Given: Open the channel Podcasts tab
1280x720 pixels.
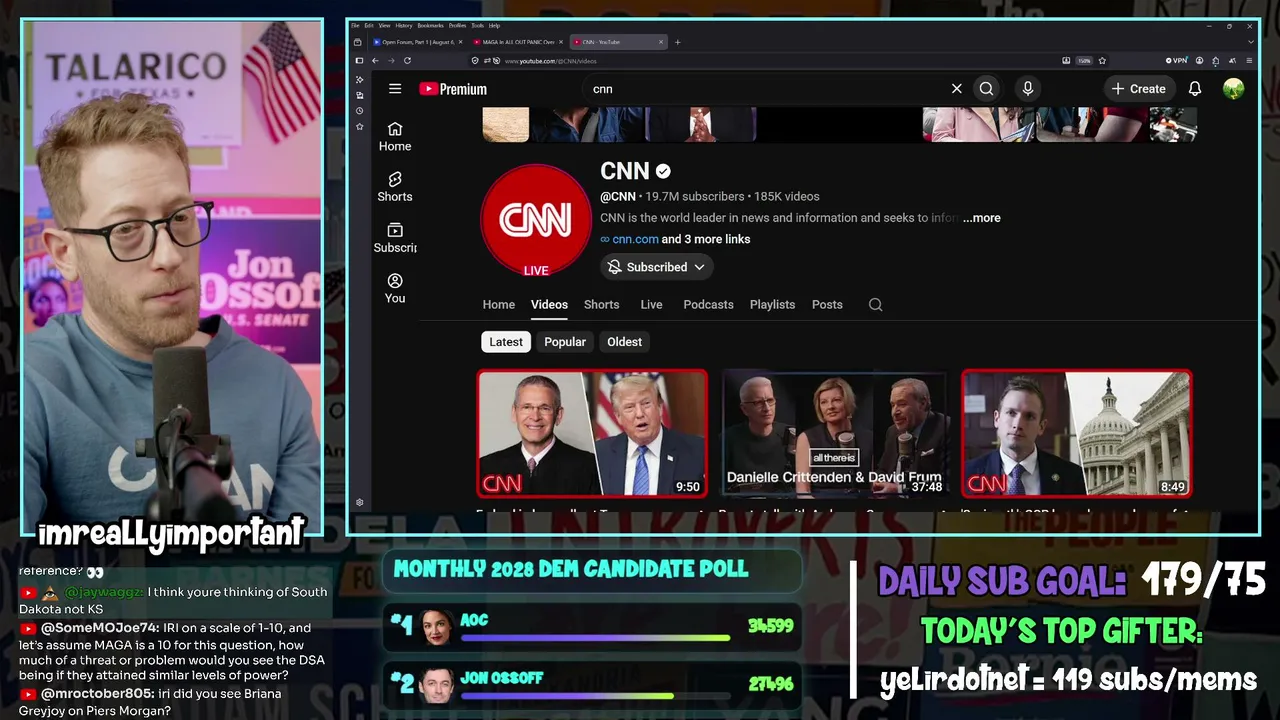Looking at the screenshot, I should tap(708, 305).
